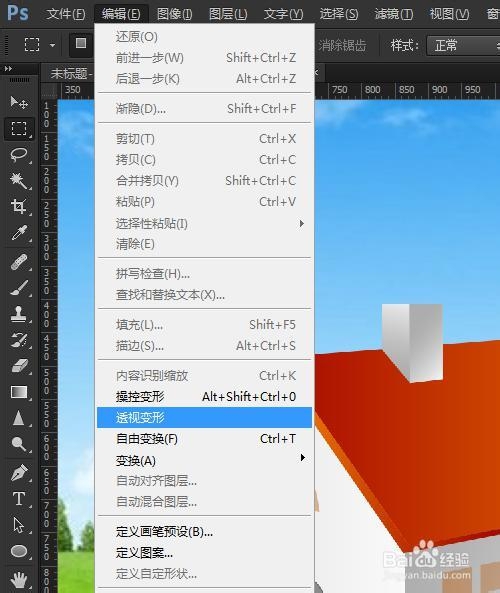
Task: Select the Healing Brush tool
Action: pos(19,262)
